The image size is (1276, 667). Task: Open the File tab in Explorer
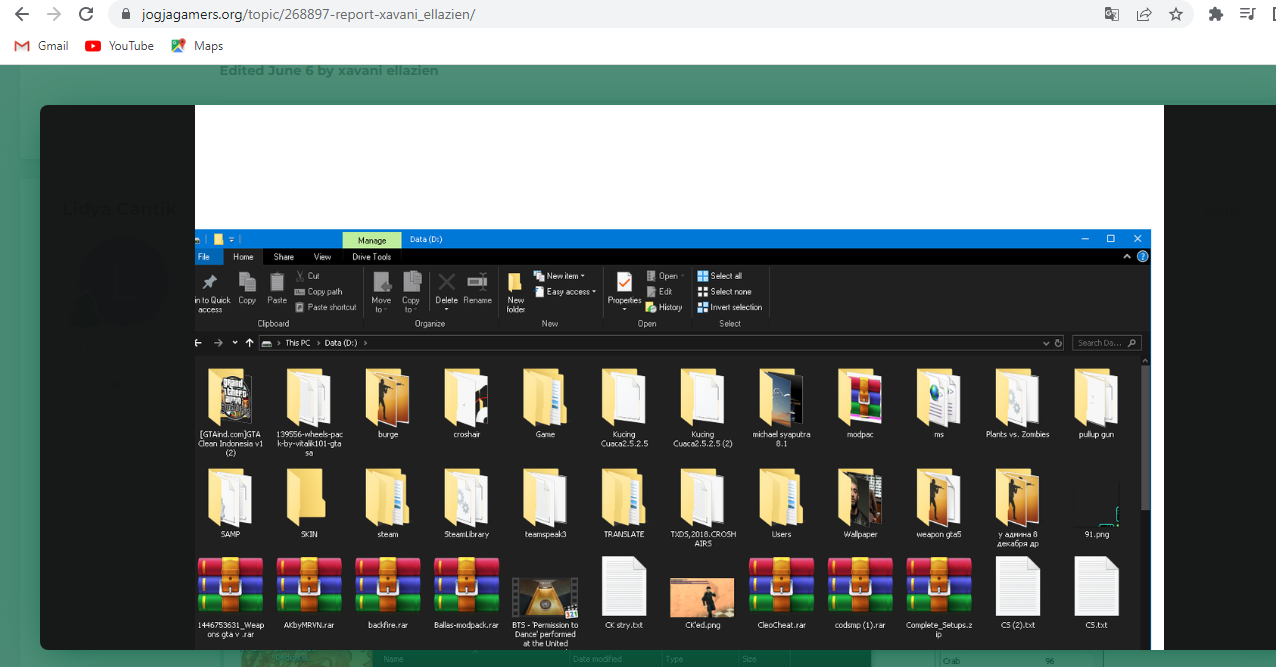click(x=204, y=257)
